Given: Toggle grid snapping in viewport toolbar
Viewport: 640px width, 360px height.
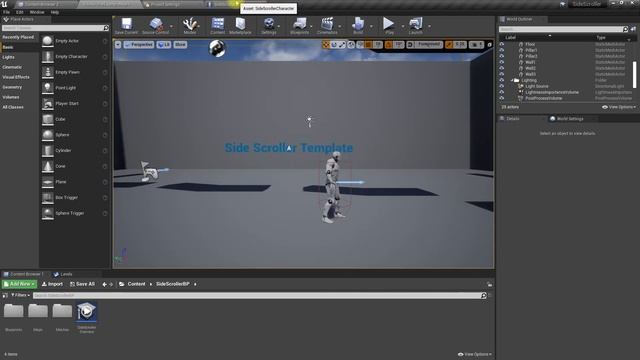Looking at the screenshot, I should coord(368,44).
